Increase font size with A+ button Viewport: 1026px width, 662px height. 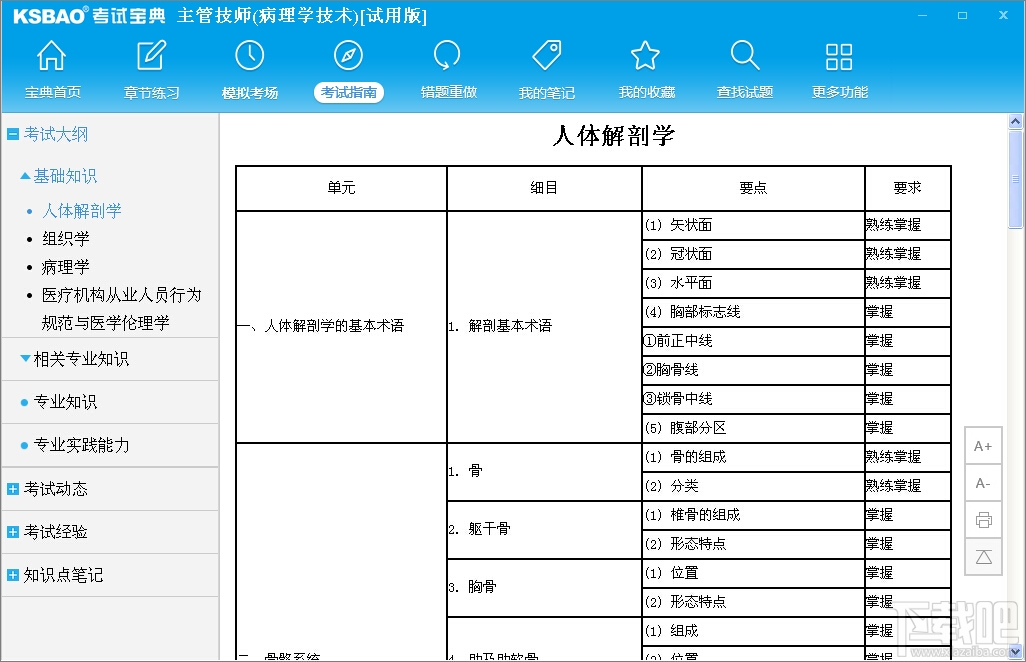(983, 446)
